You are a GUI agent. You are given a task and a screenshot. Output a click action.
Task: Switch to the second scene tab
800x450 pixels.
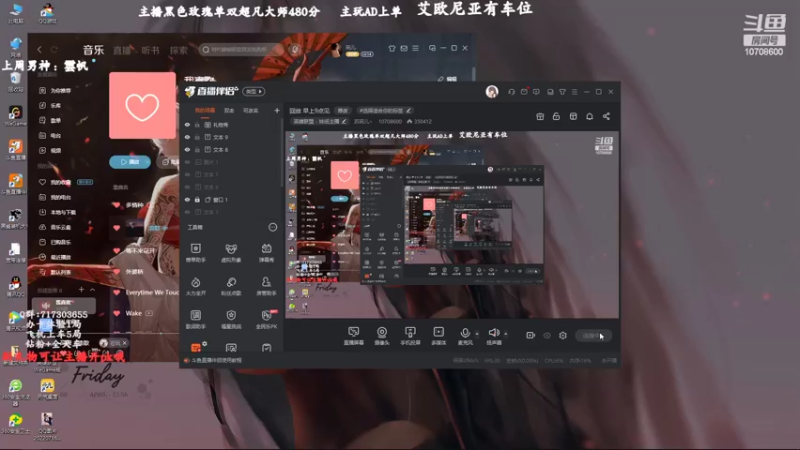coord(229,110)
